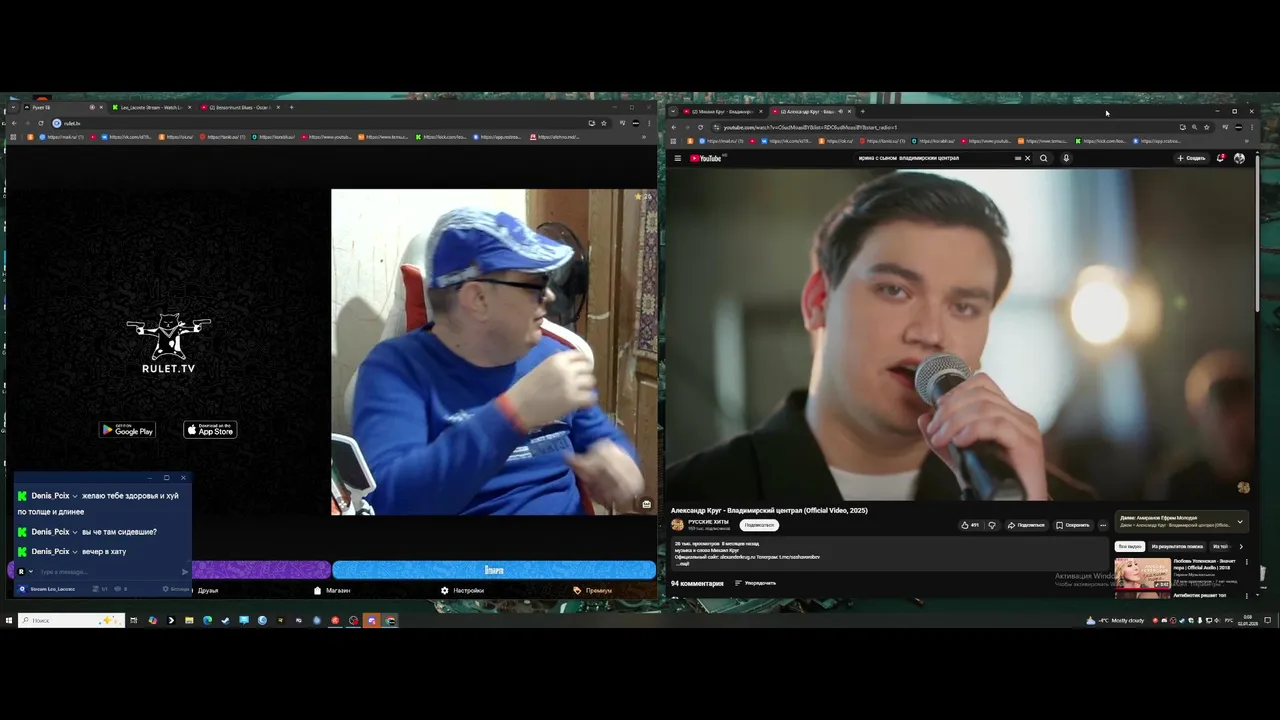Click the Создать create button
This screenshot has height=720, width=1280.
click(1191, 158)
